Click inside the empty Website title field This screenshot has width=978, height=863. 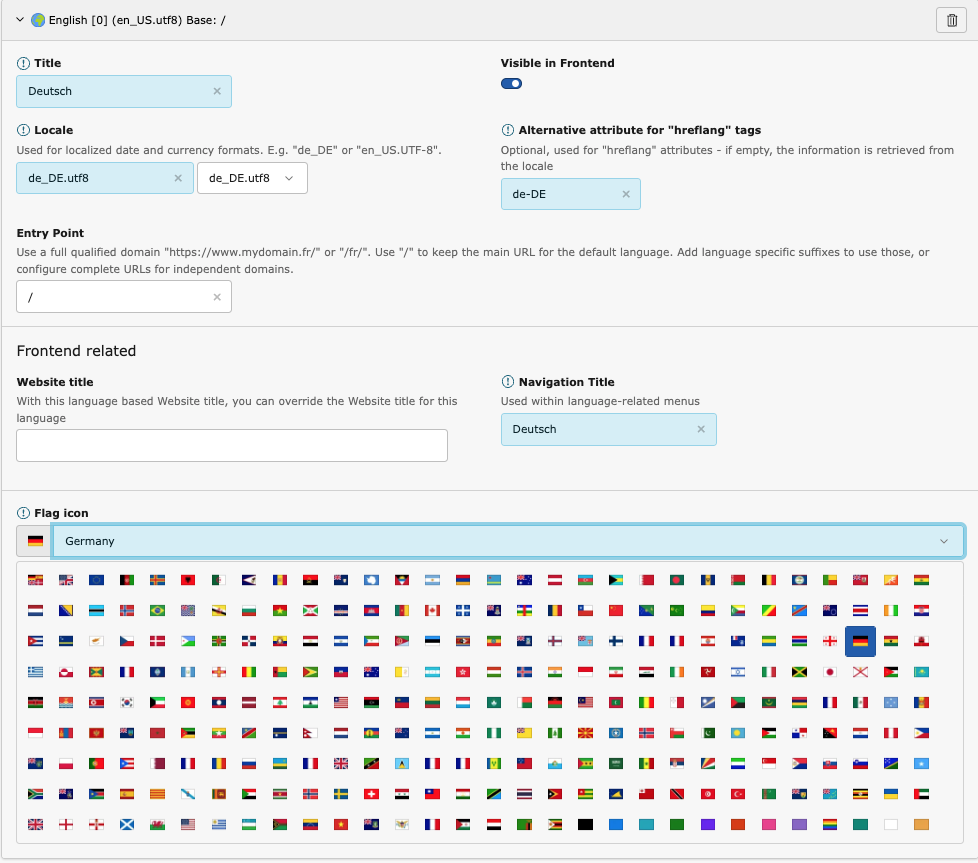tap(231, 445)
